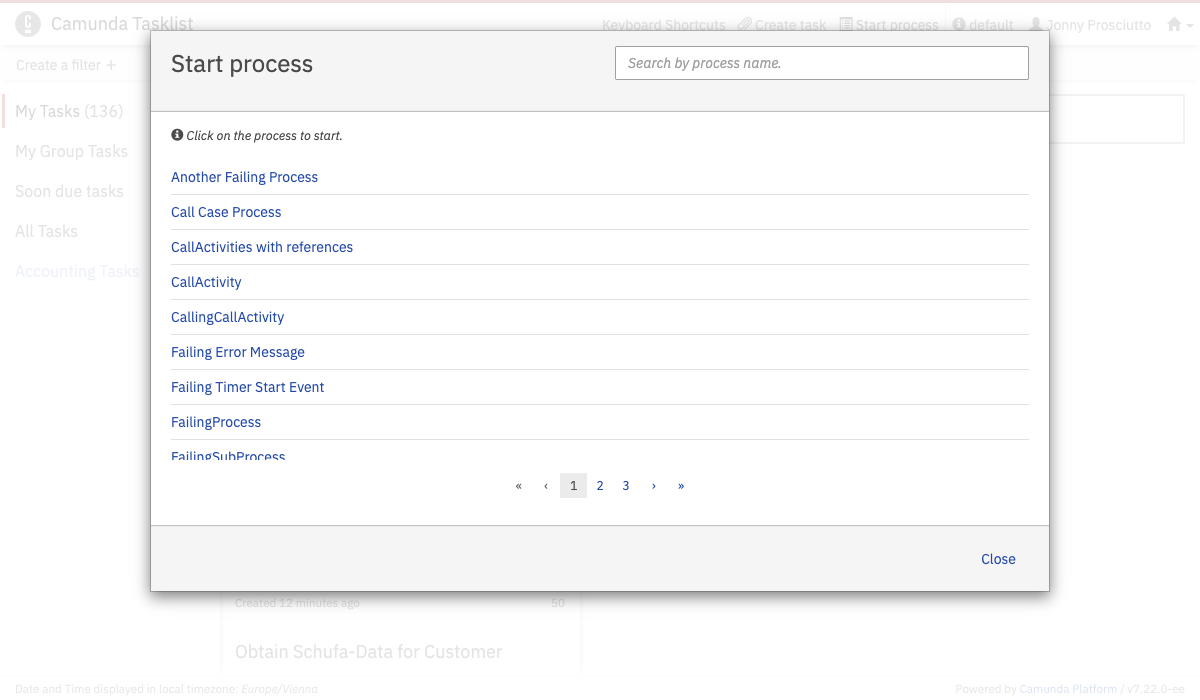Jump to last page using double-right arrow
Screen dimensions: 1200x700
point(681,486)
